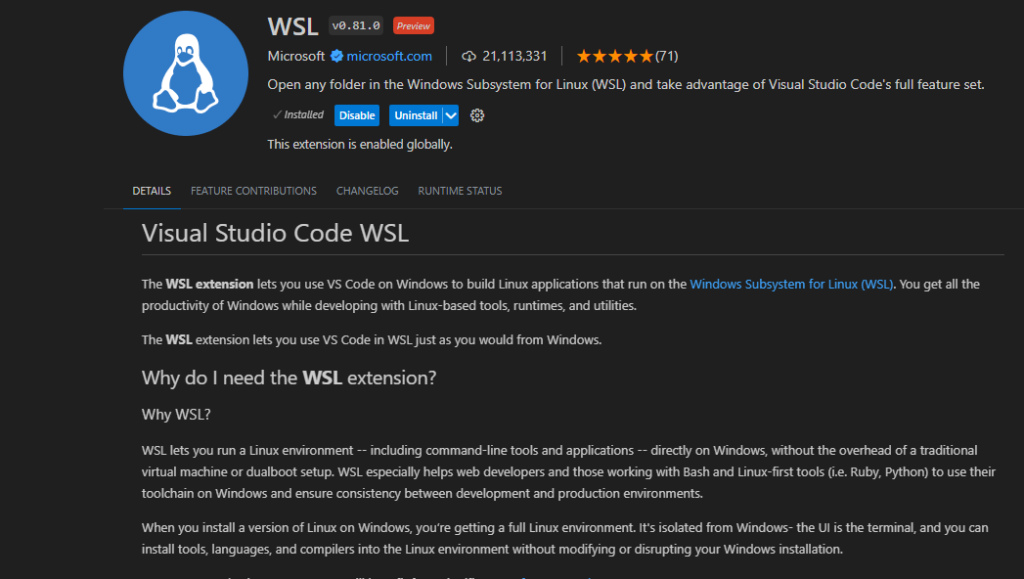The height and width of the screenshot is (579, 1024).
Task: Click the WSL extension title
Action: coord(293,27)
